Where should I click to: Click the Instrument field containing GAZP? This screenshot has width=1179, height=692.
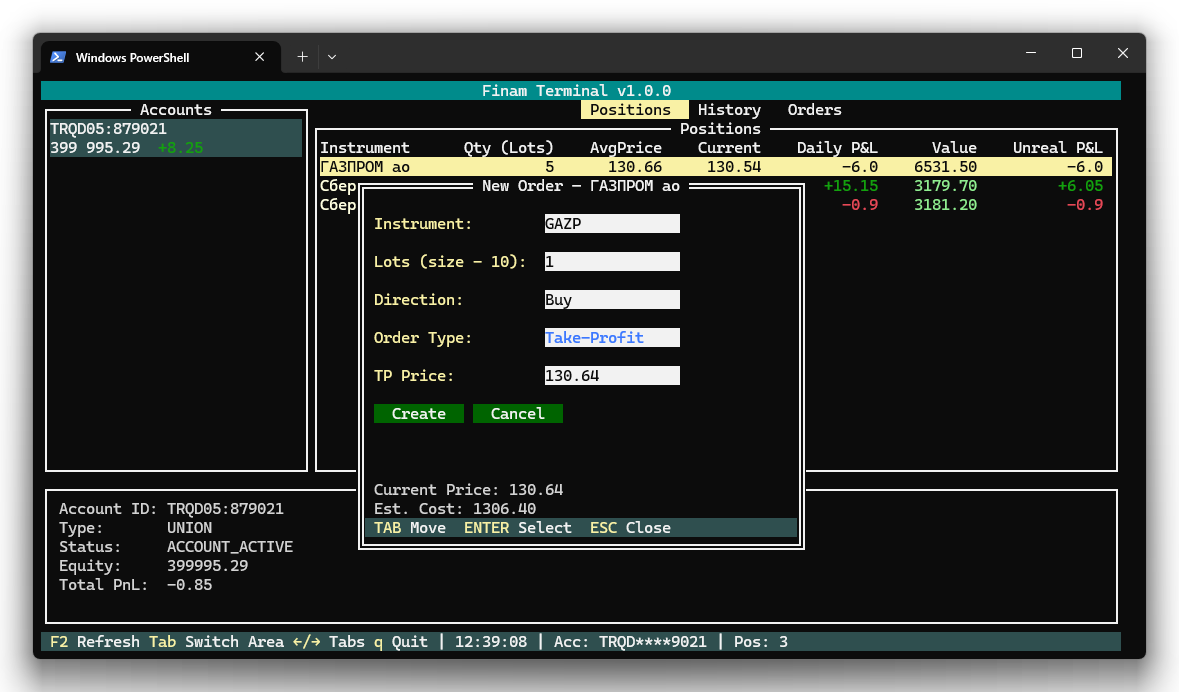[611, 224]
